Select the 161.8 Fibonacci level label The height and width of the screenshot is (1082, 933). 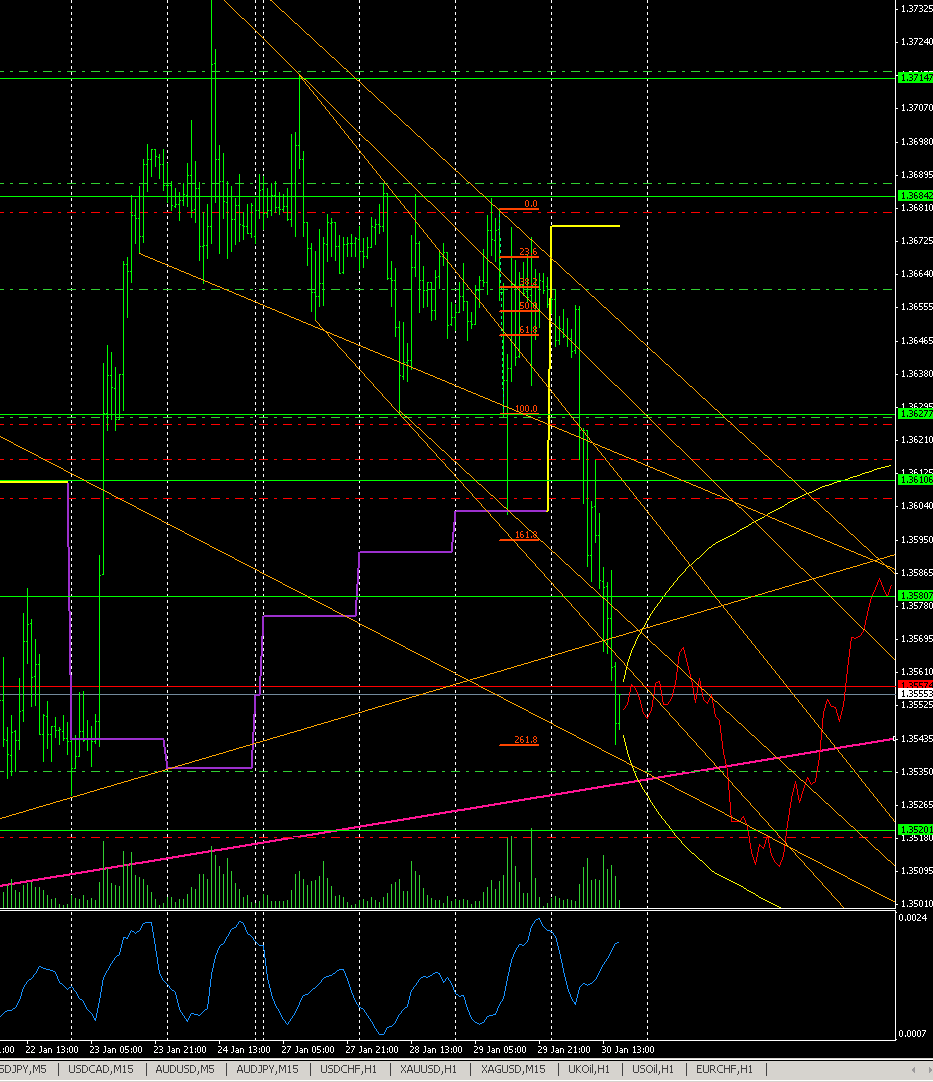point(524,535)
